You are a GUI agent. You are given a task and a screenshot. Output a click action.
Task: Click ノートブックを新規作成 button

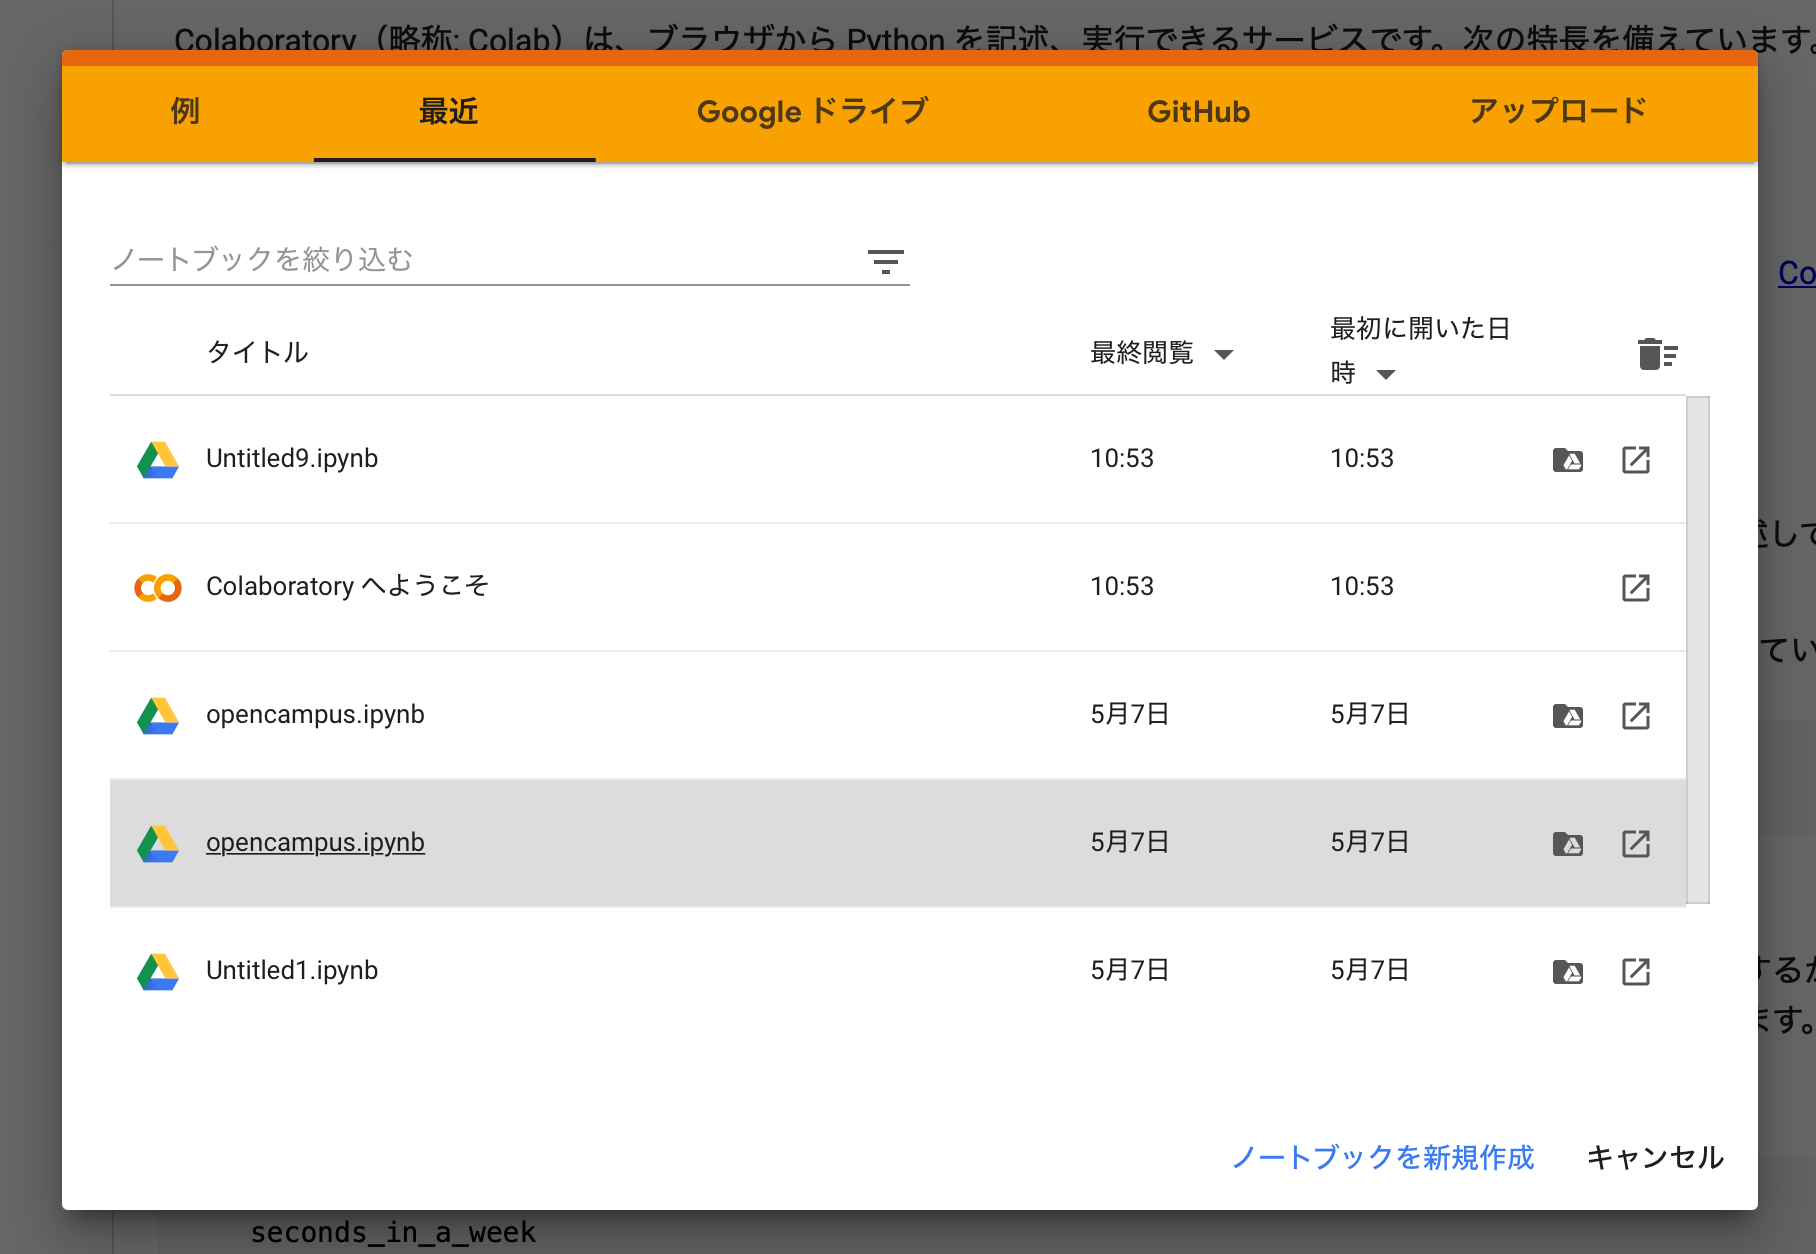1383,1157
